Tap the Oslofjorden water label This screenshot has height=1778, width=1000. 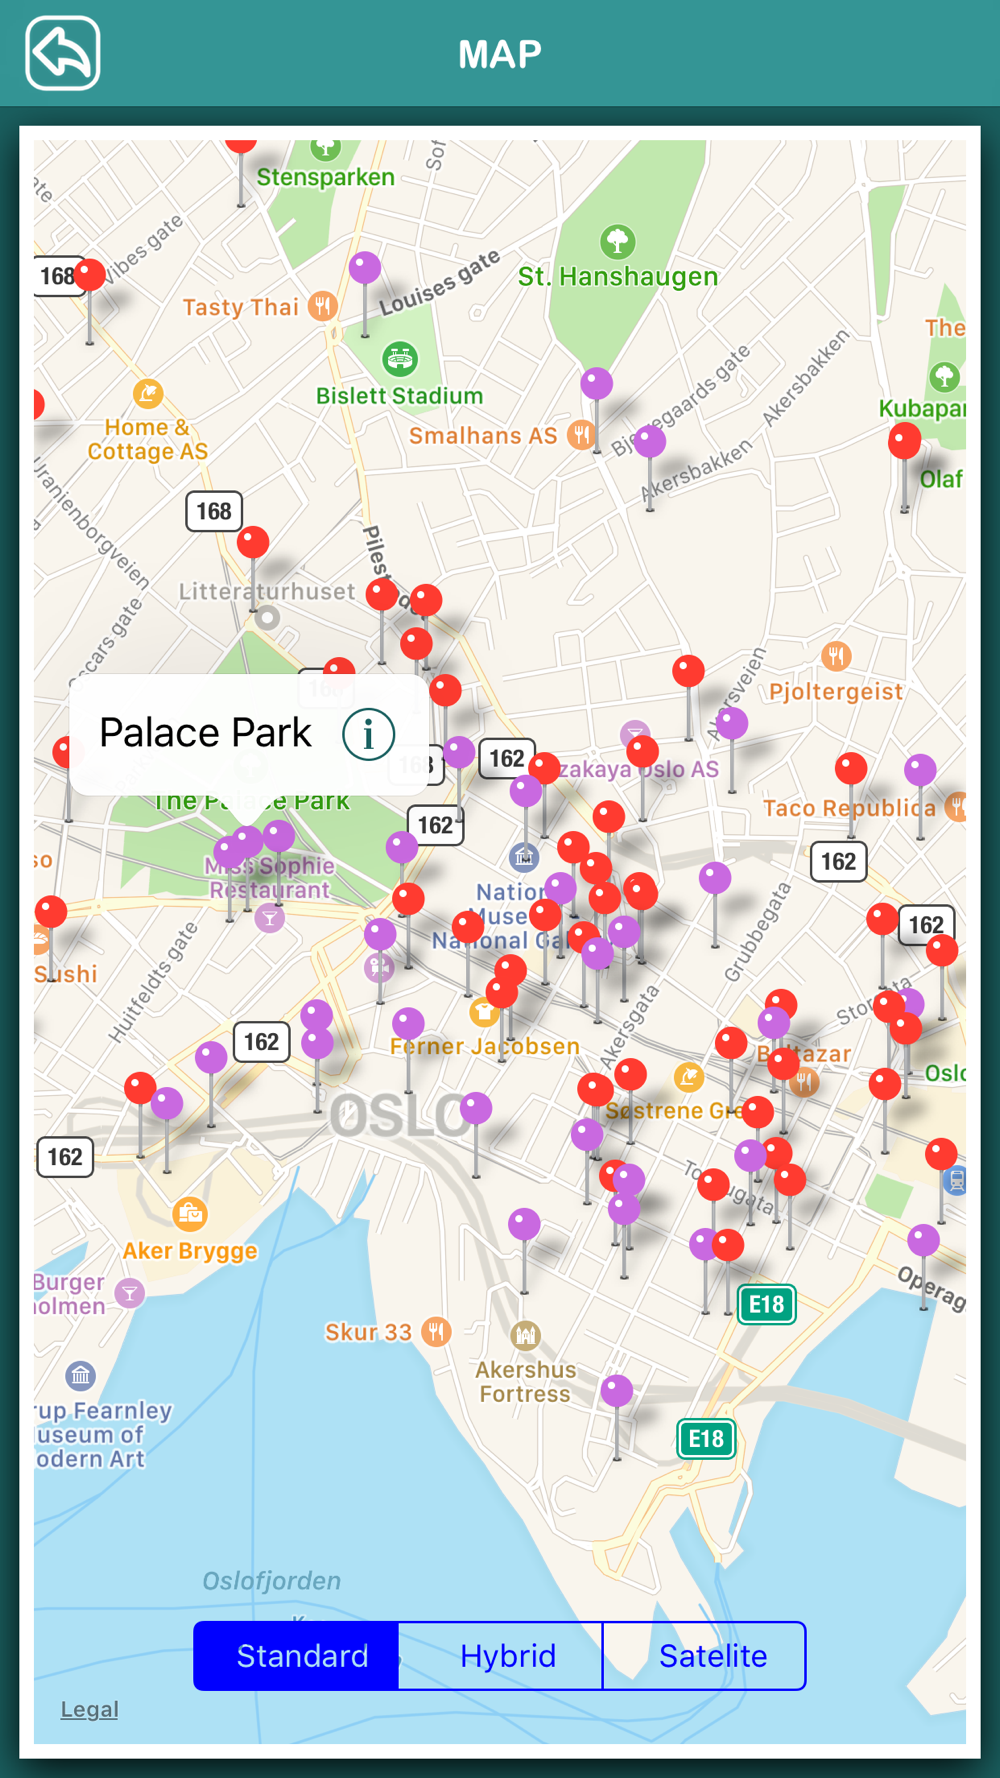tap(272, 1581)
